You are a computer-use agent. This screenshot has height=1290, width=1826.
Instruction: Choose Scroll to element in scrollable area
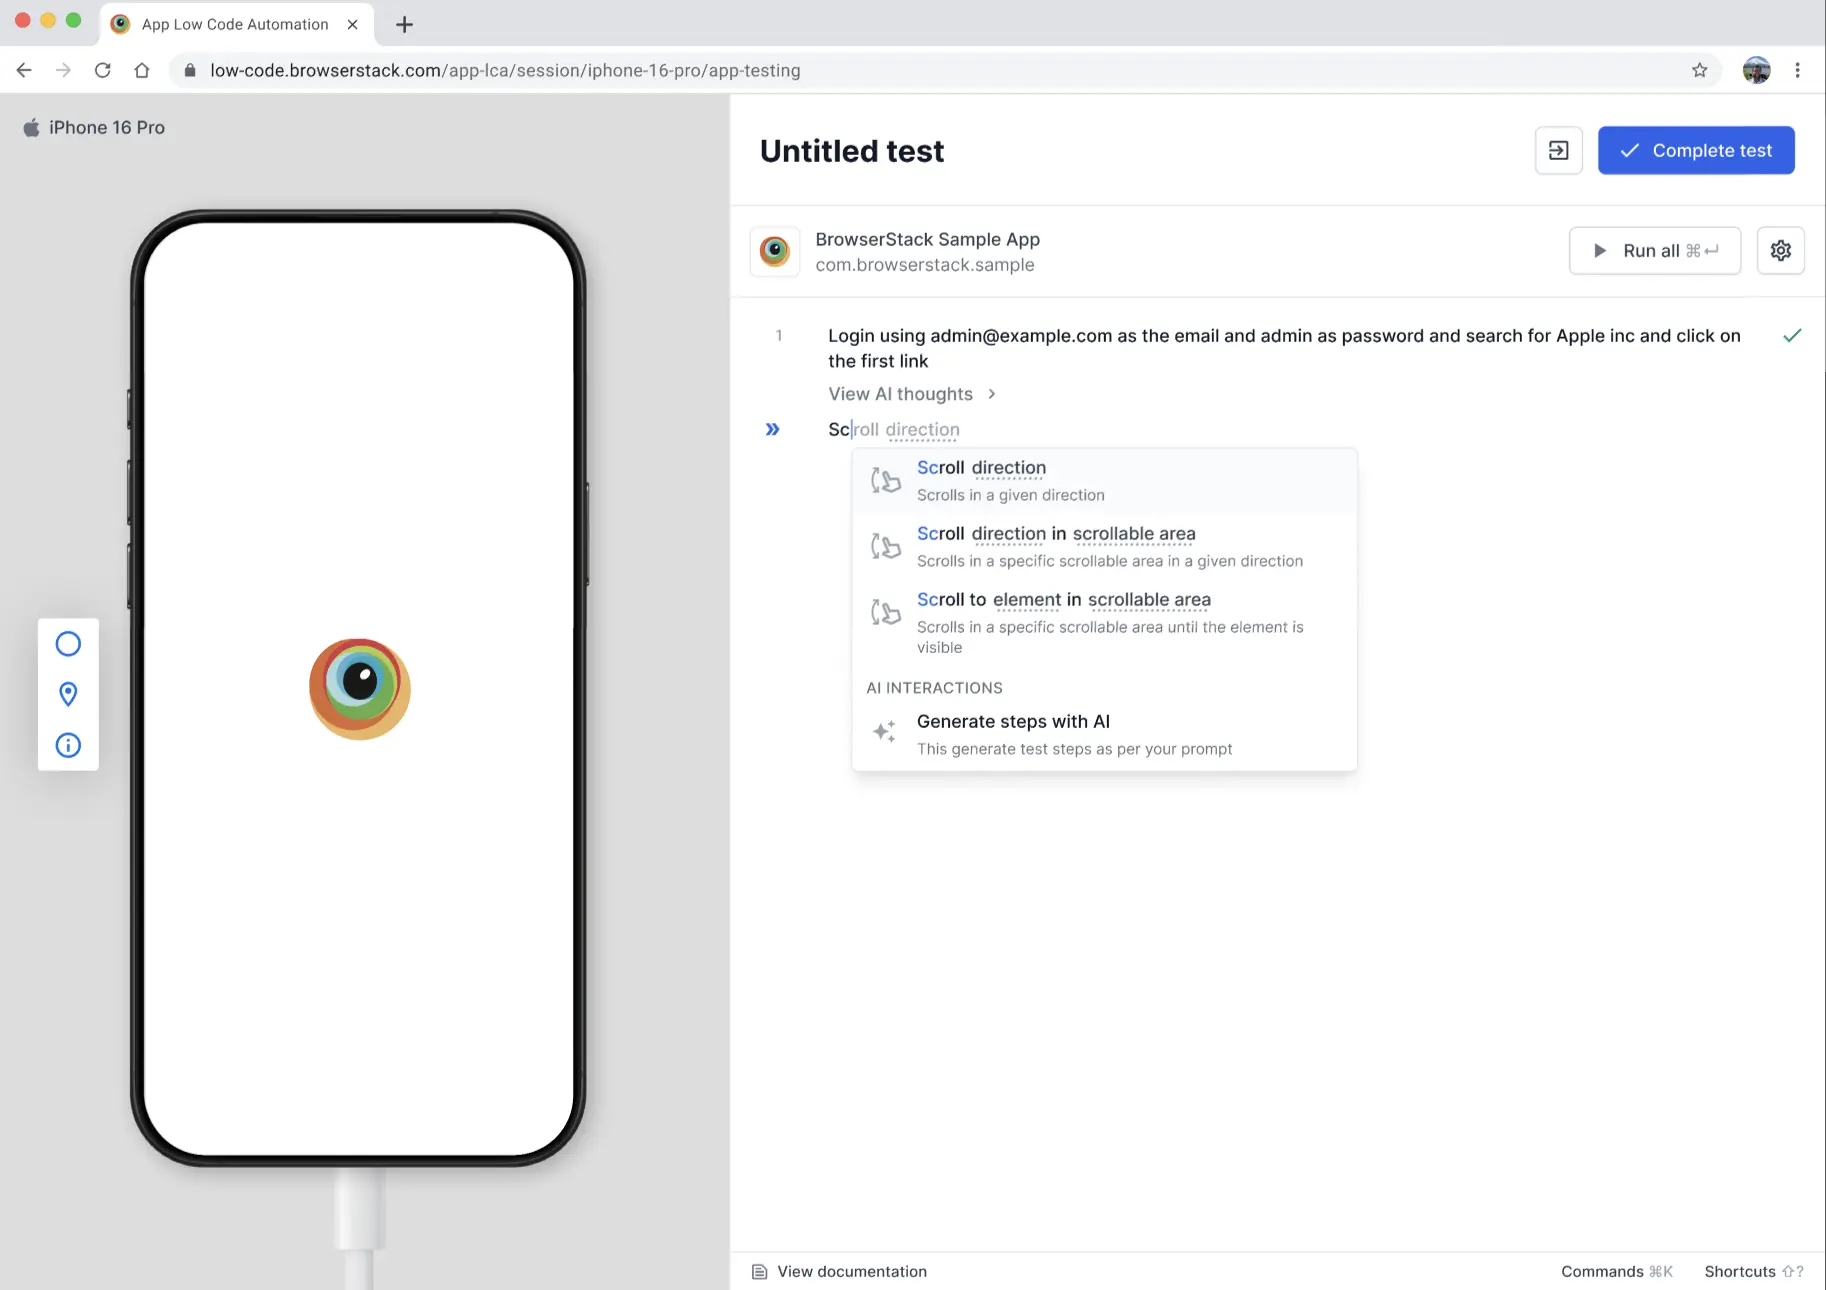1063,599
